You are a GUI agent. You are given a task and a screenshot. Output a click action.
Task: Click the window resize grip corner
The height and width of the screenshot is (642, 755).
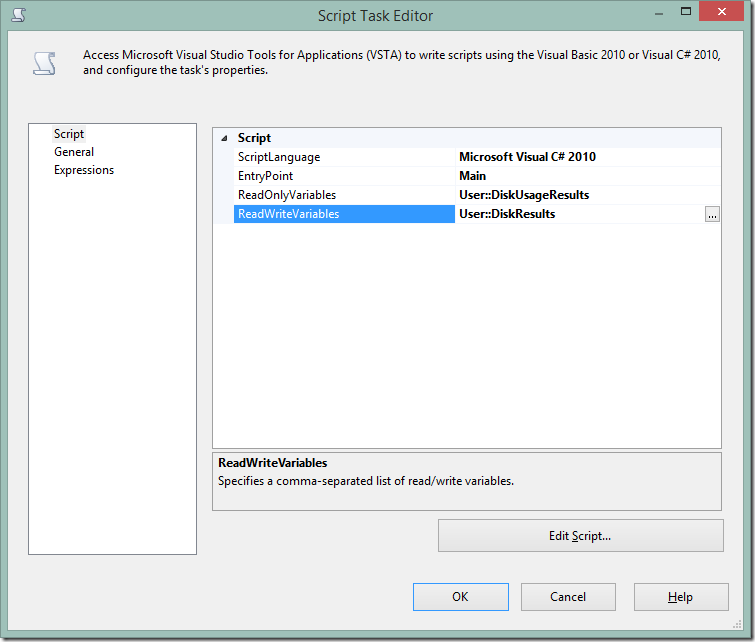click(737, 625)
